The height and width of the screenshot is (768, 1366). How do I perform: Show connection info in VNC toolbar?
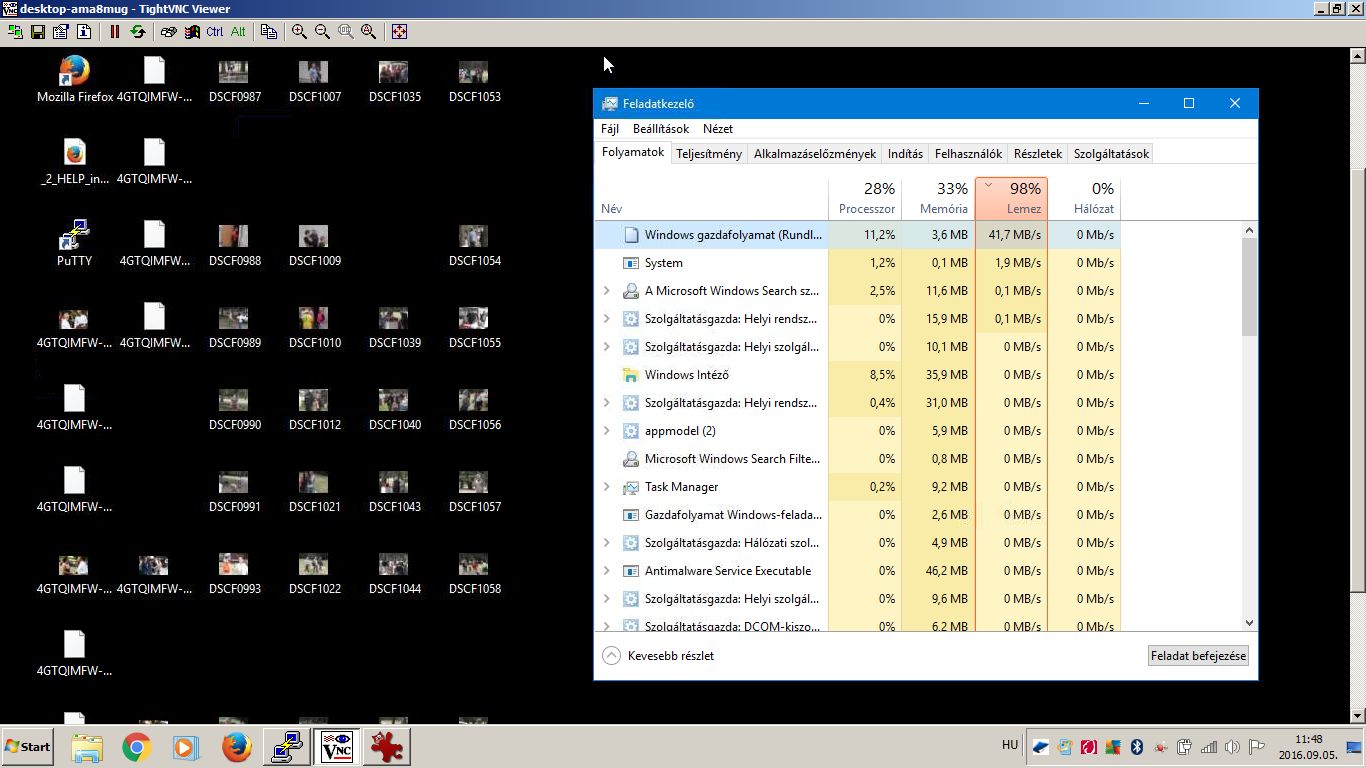click(x=84, y=32)
